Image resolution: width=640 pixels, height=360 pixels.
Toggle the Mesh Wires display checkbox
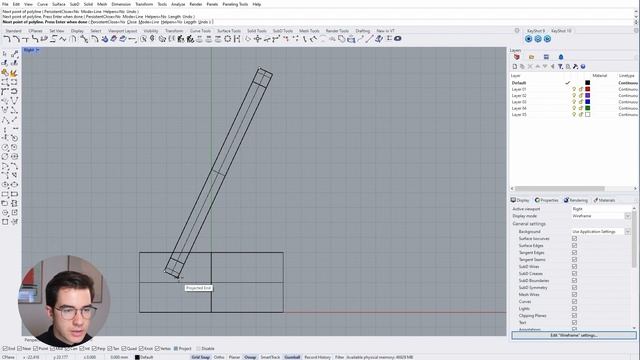click(574, 295)
